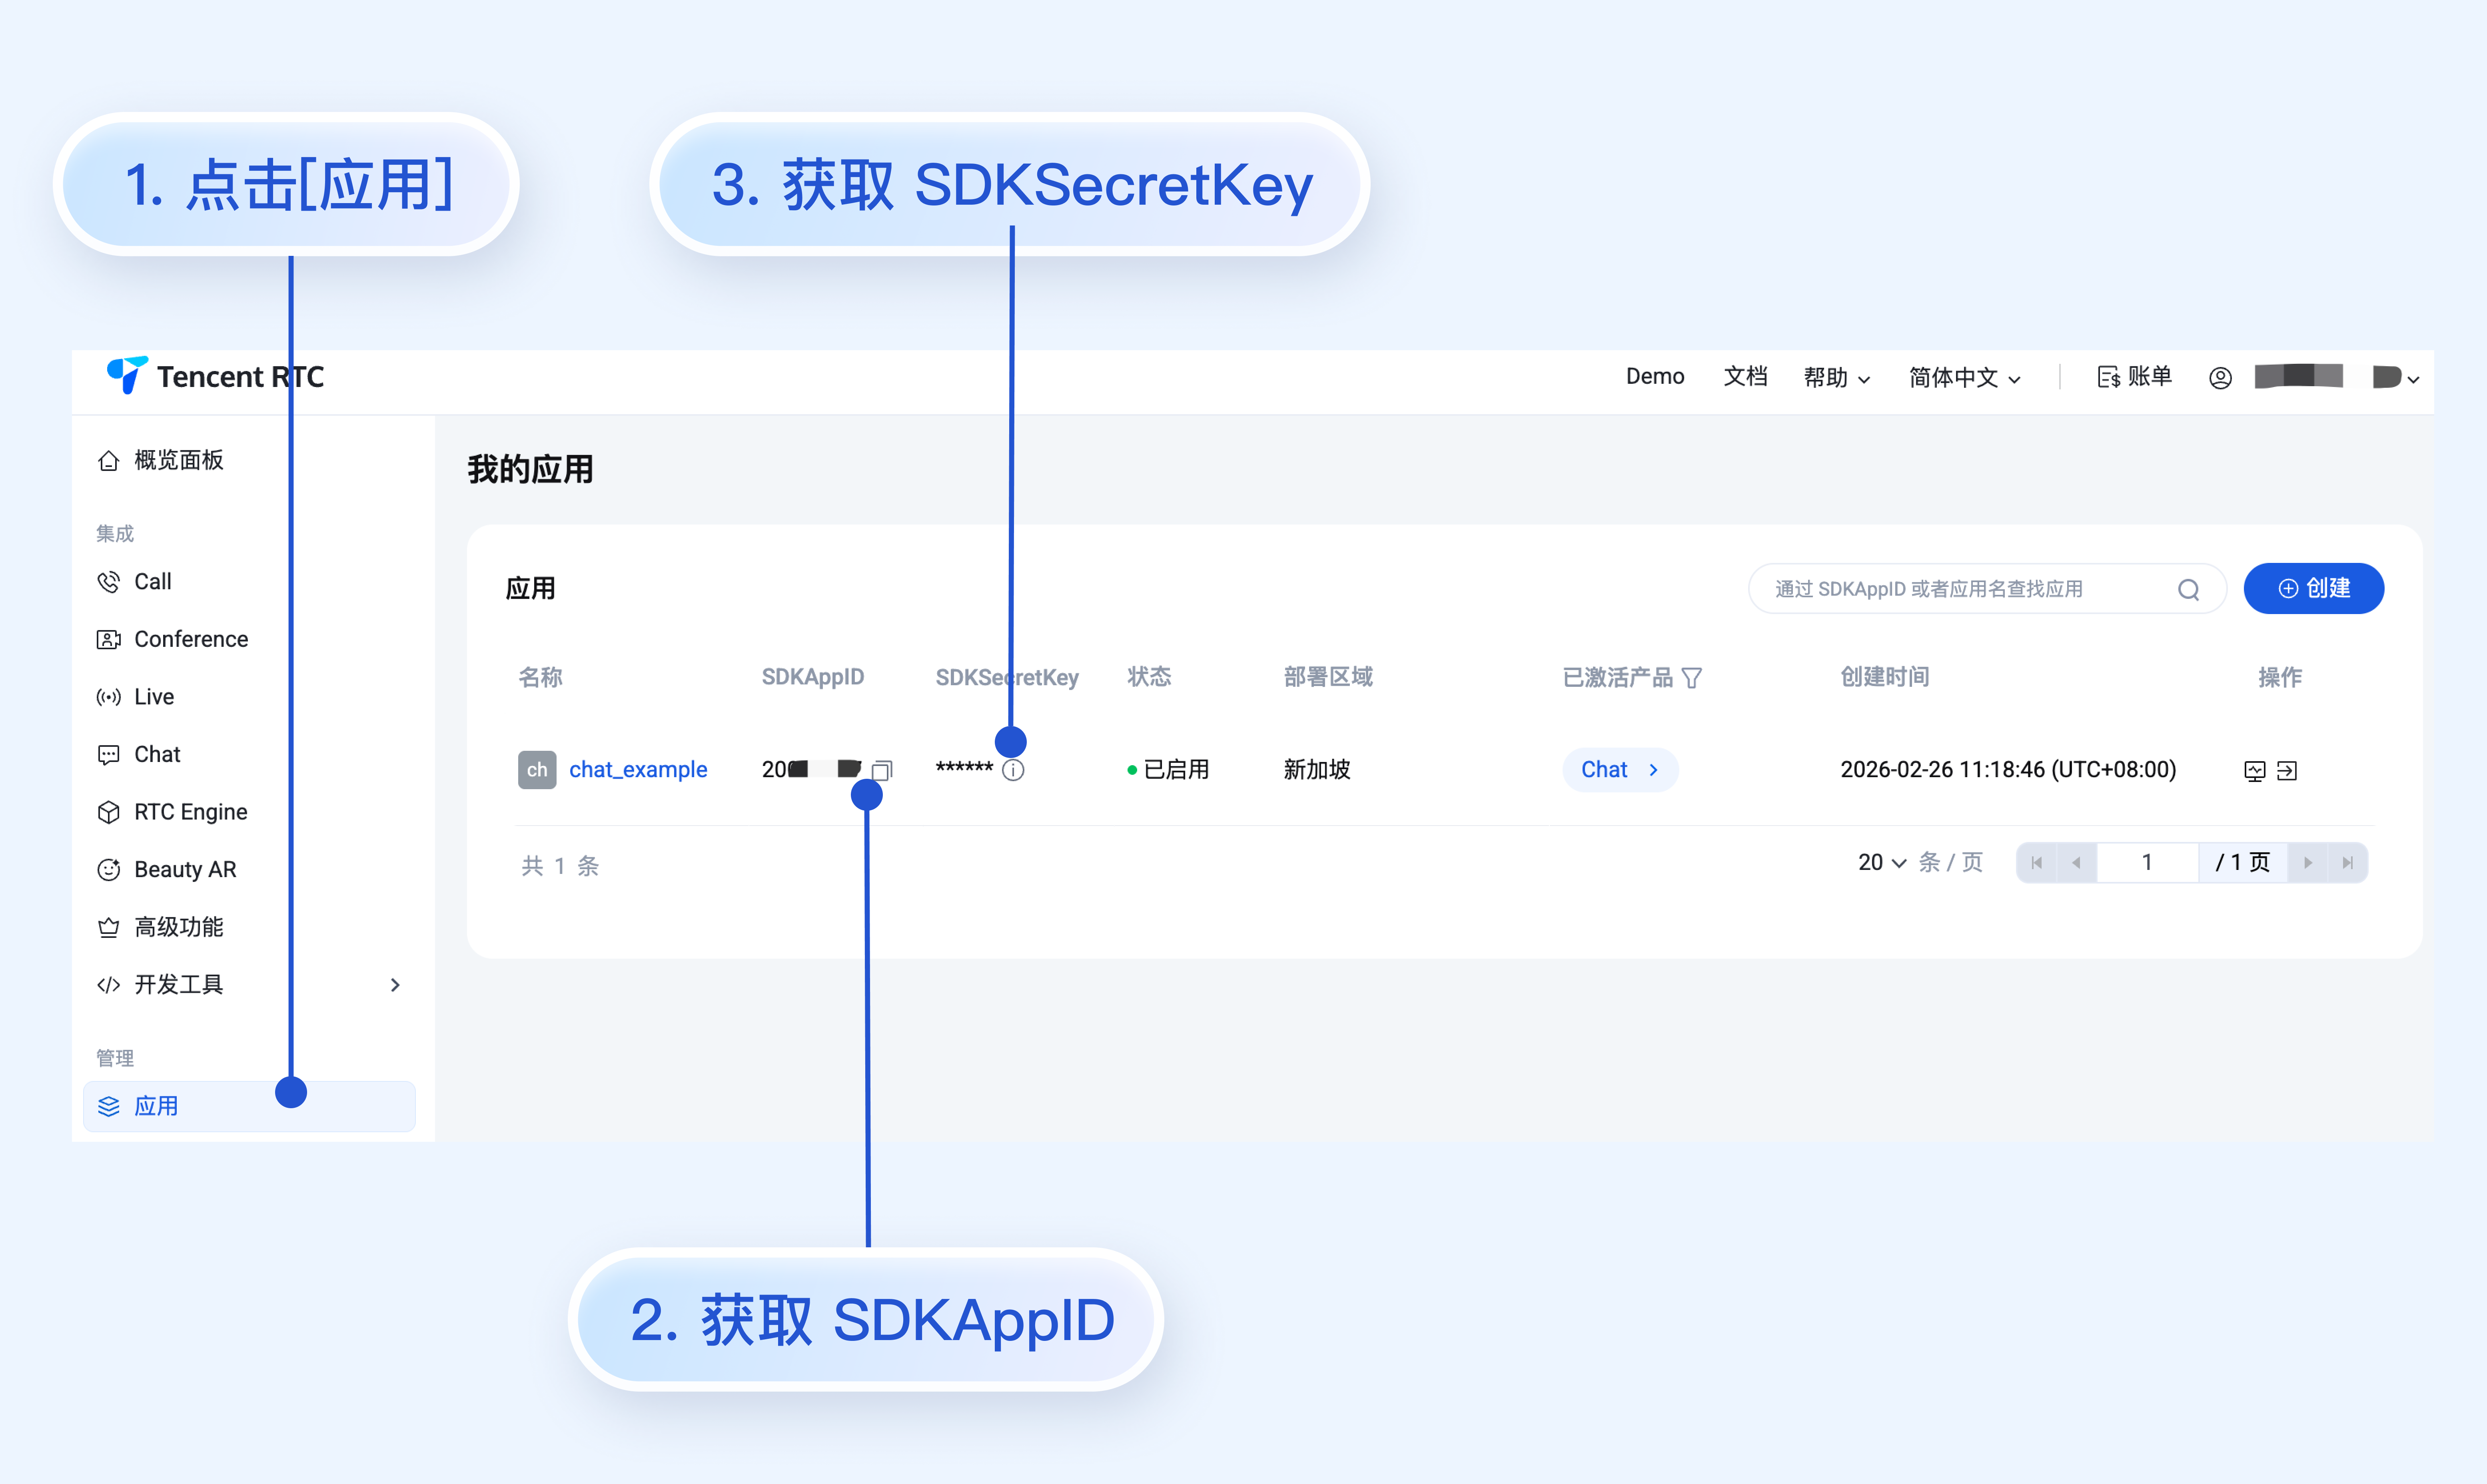Click the SDKSecretKey info icon
This screenshot has height=1484, width=2487.
1013,770
